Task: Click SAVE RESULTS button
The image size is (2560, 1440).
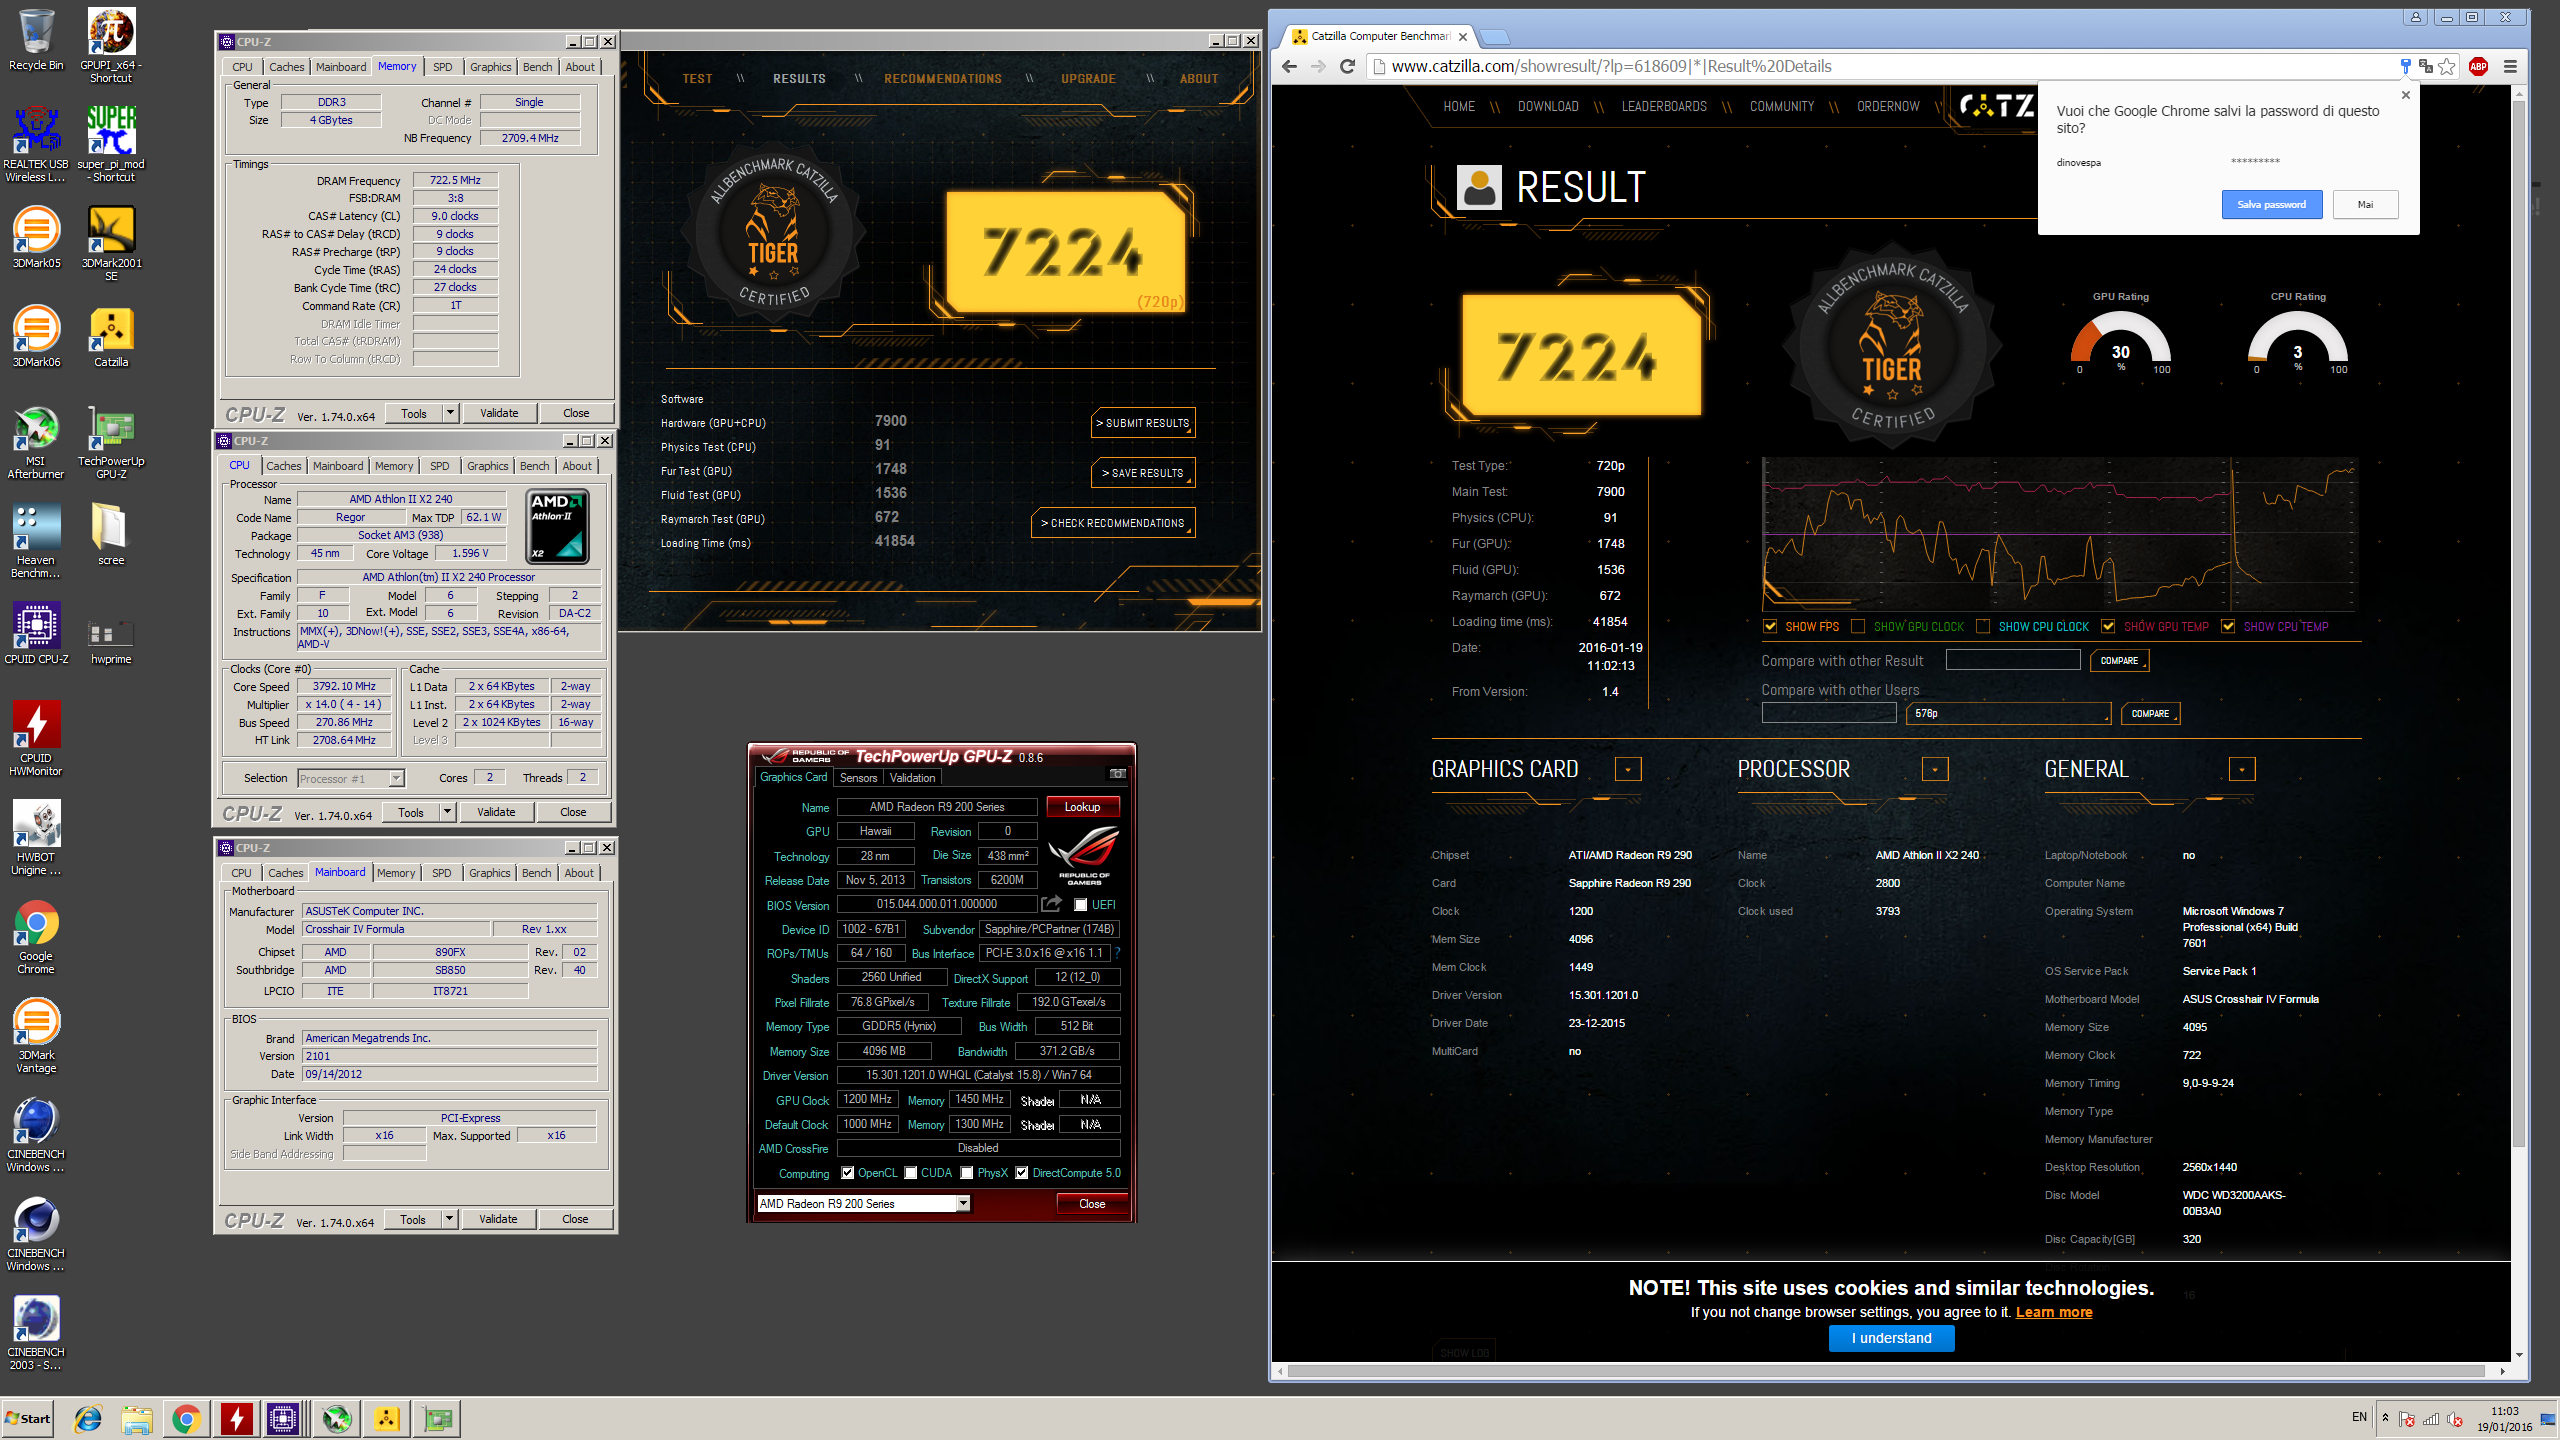Action: [1143, 473]
